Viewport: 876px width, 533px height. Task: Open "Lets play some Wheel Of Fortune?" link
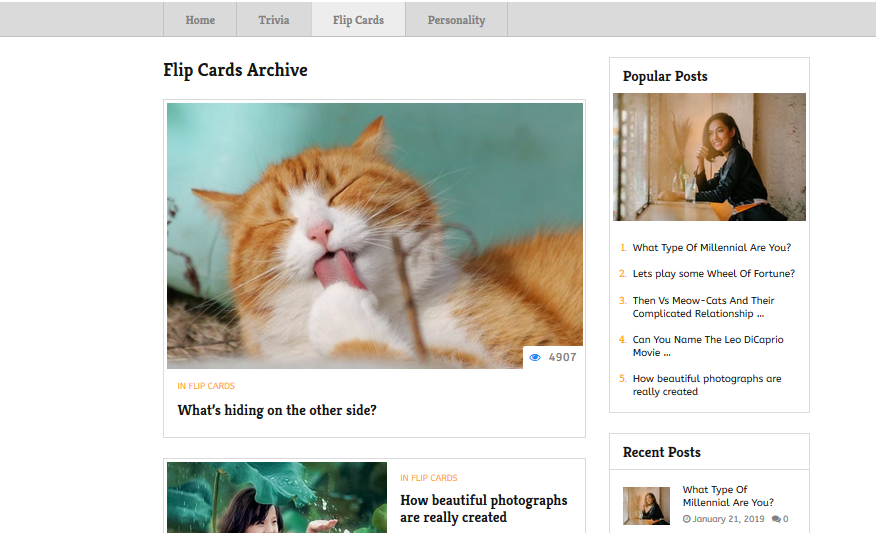click(x=713, y=274)
